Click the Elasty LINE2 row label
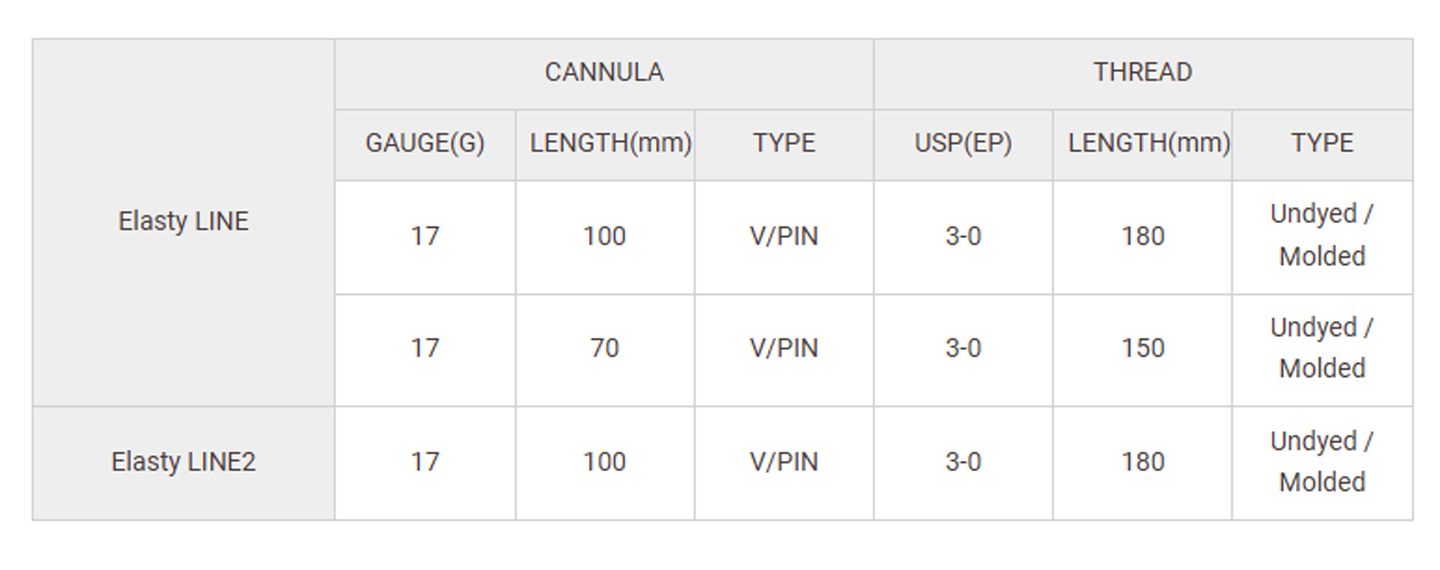This screenshot has width=1440, height=570. click(x=183, y=462)
